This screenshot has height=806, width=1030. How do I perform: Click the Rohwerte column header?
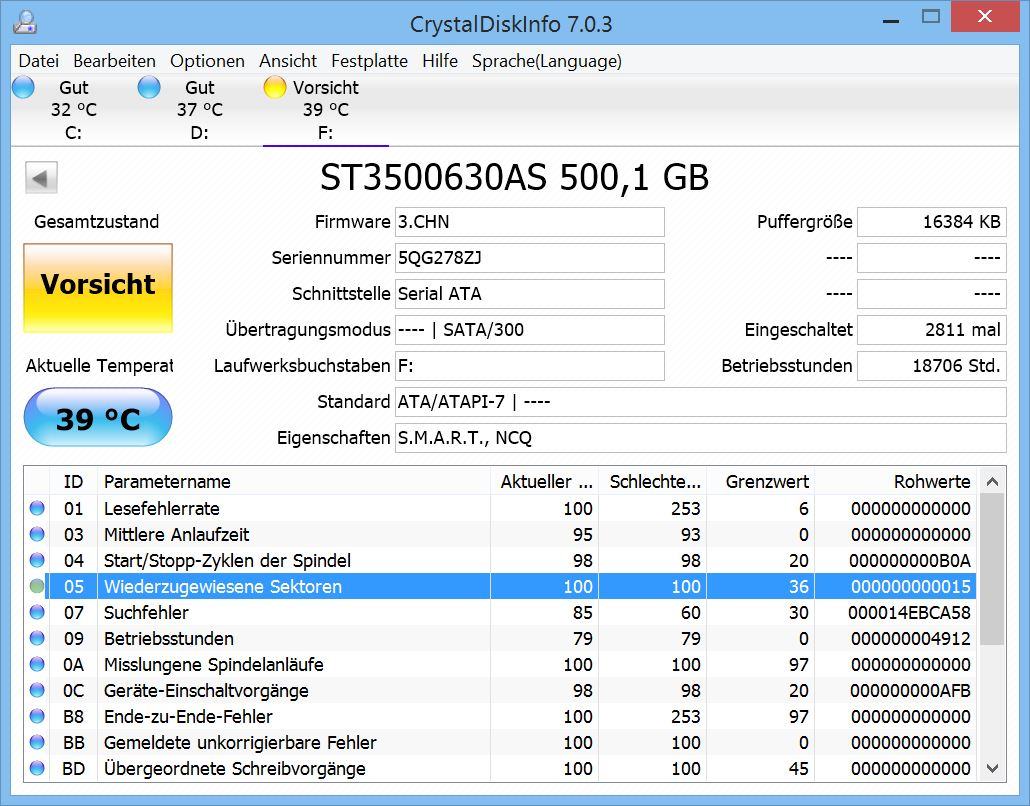(896, 481)
